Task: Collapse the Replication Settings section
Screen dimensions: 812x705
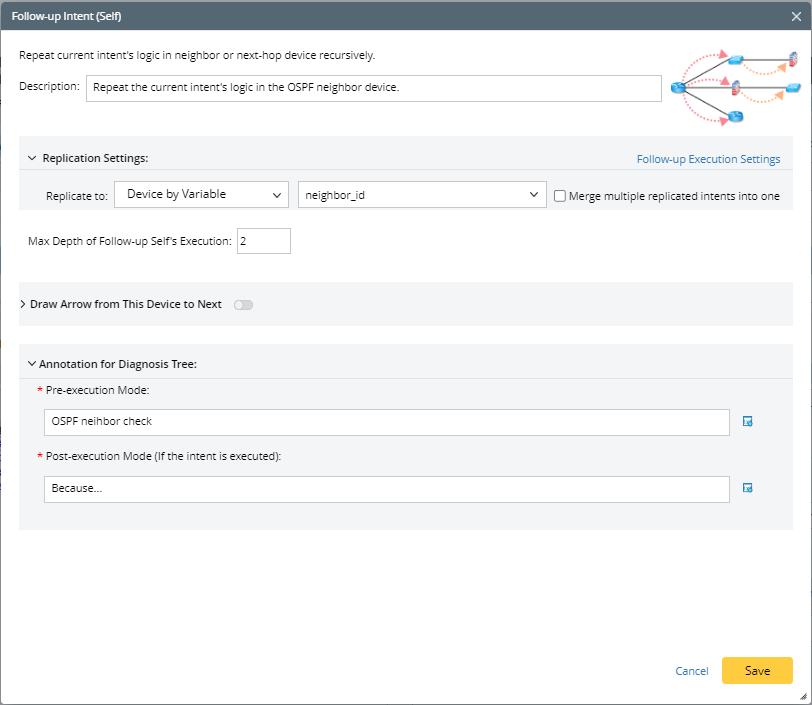Action: [32, 158]
